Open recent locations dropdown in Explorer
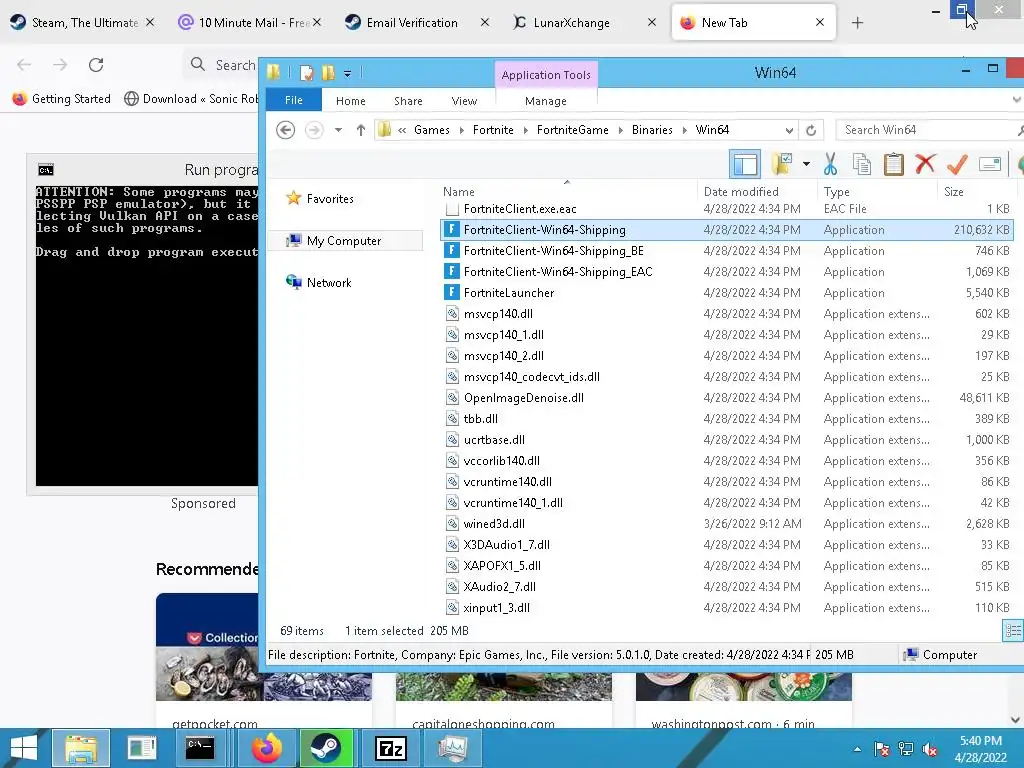Image resolution: width=1024 pixels, height=768 pixels. click(x=338, y=130)
